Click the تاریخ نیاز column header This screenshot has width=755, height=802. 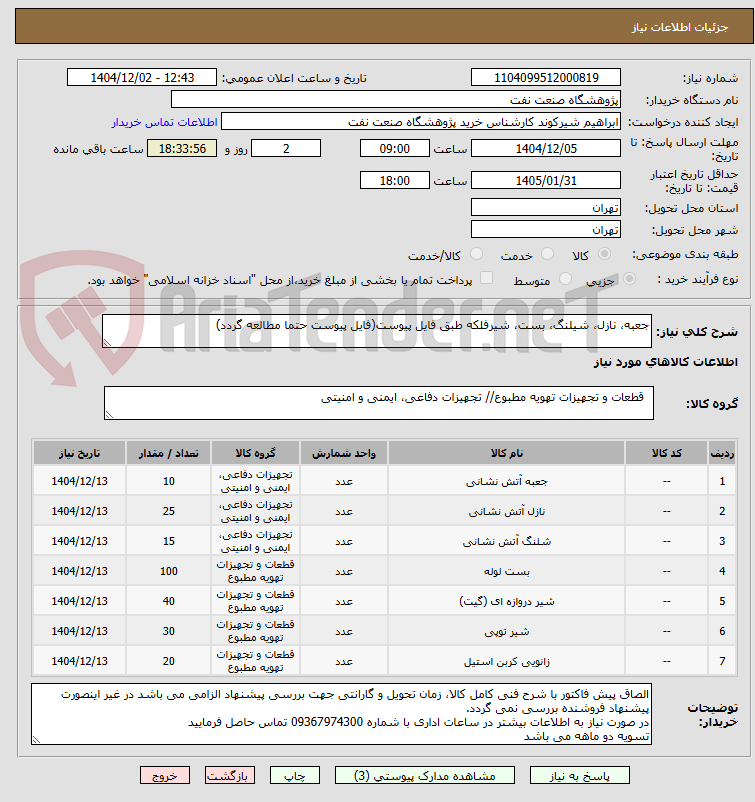79,453
